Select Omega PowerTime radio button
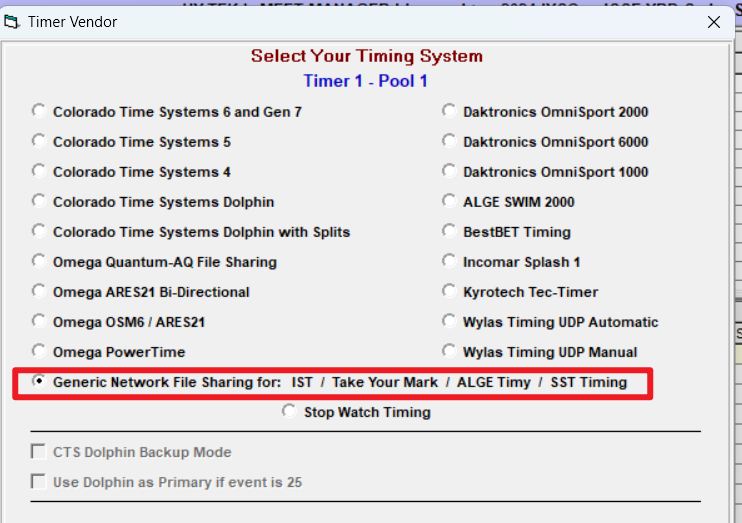This screenshot has width=742, height=523. point(39,351)
